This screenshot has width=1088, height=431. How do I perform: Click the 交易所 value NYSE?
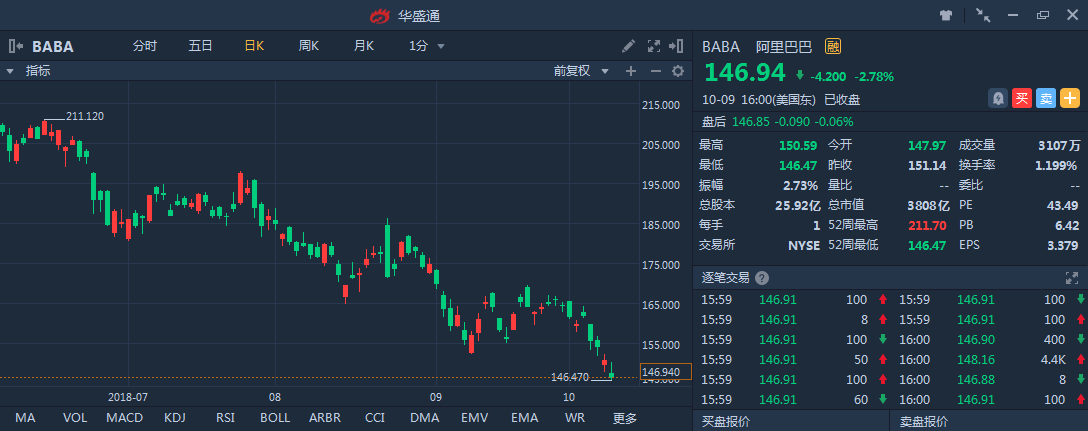804,245
